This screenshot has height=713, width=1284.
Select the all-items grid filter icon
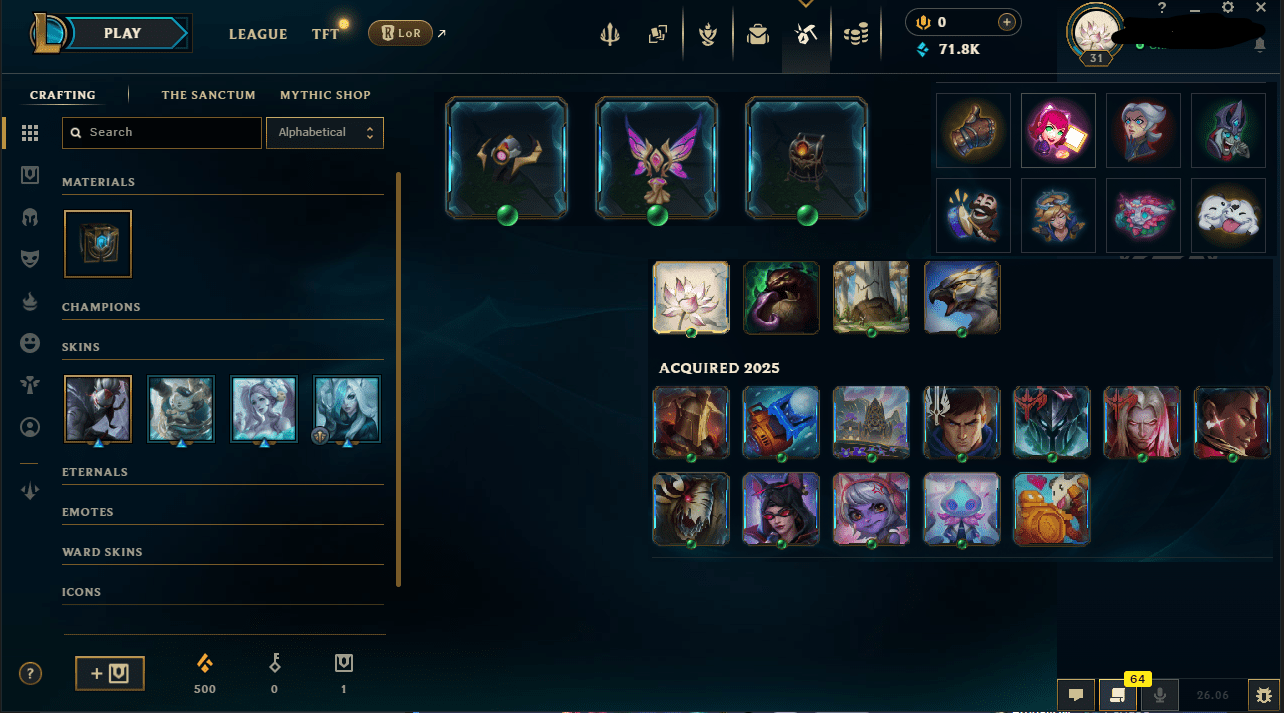click(x=30, y=133)
